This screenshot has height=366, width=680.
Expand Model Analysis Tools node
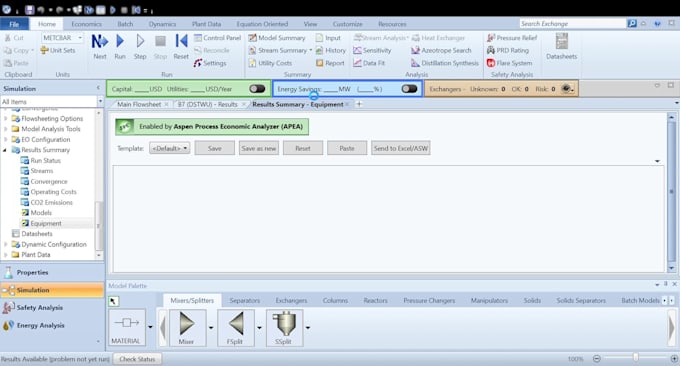pyautogui.click(x=6, y=129)
